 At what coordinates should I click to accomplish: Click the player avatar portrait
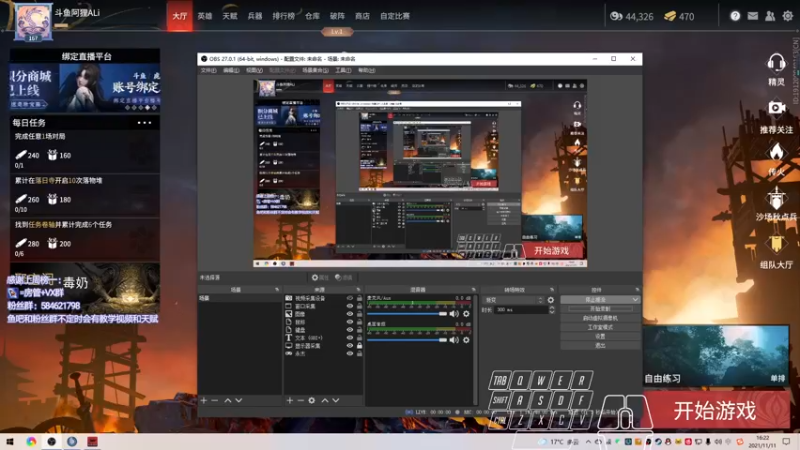33,22
